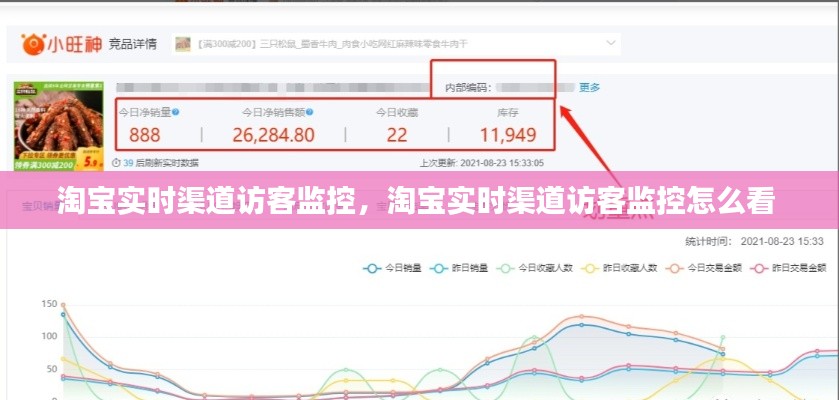Click the small product icon in title bar

coord(183,44)
